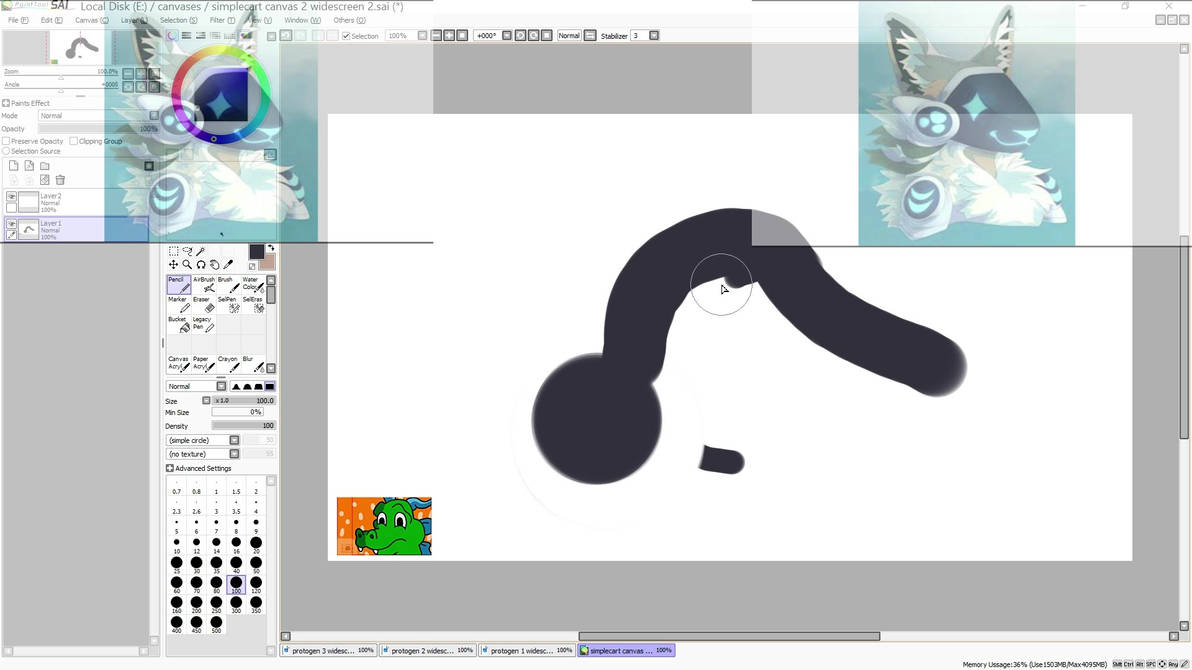The height and width of the screenshot is (670, 1192).
Task: Open the no texture dropdown
Action: (x=234, y=454)
